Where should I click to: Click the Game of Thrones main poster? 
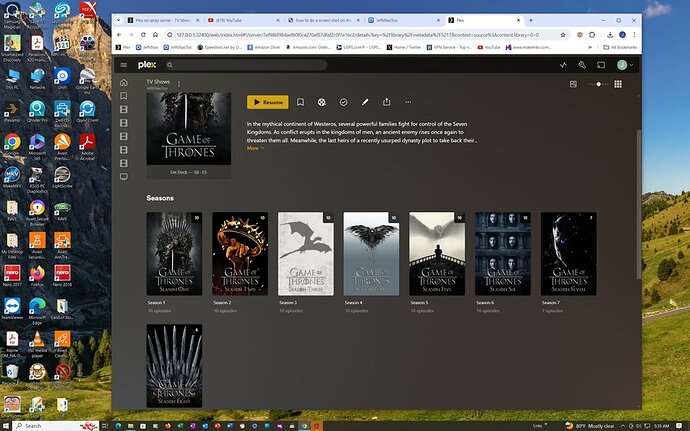tap(188, 129)
